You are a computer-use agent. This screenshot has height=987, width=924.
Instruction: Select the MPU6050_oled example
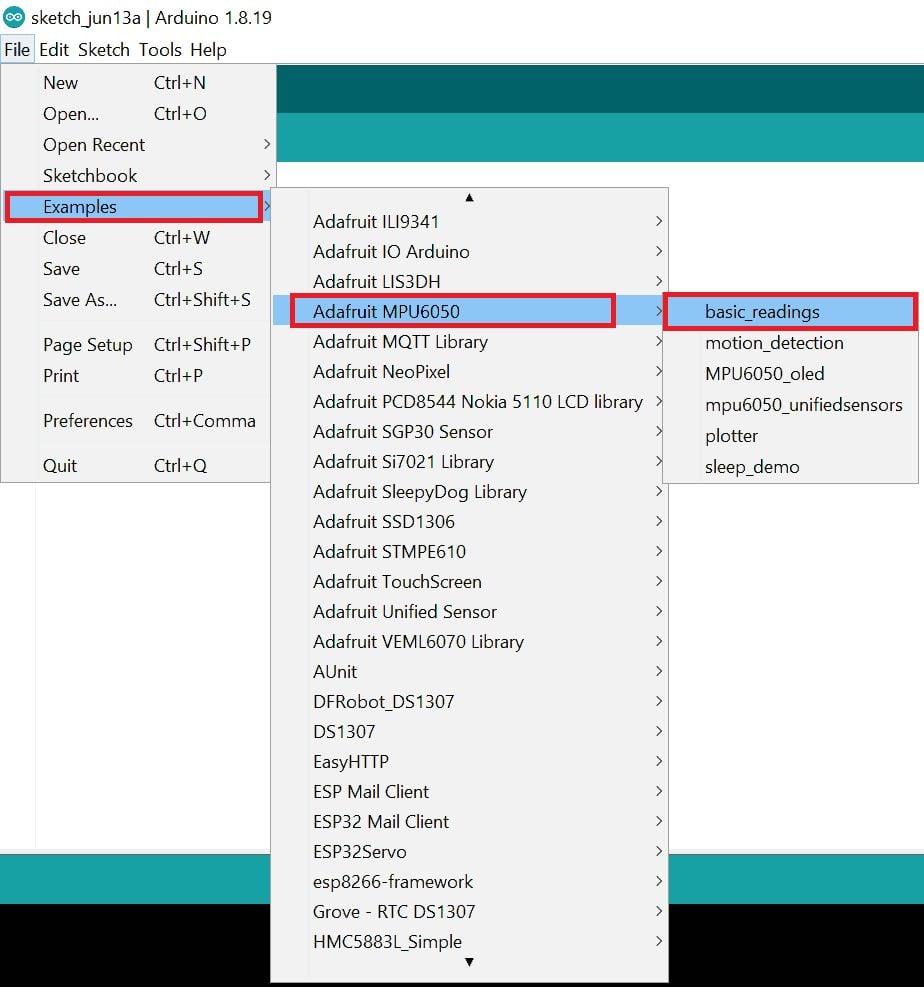(764, 374)
